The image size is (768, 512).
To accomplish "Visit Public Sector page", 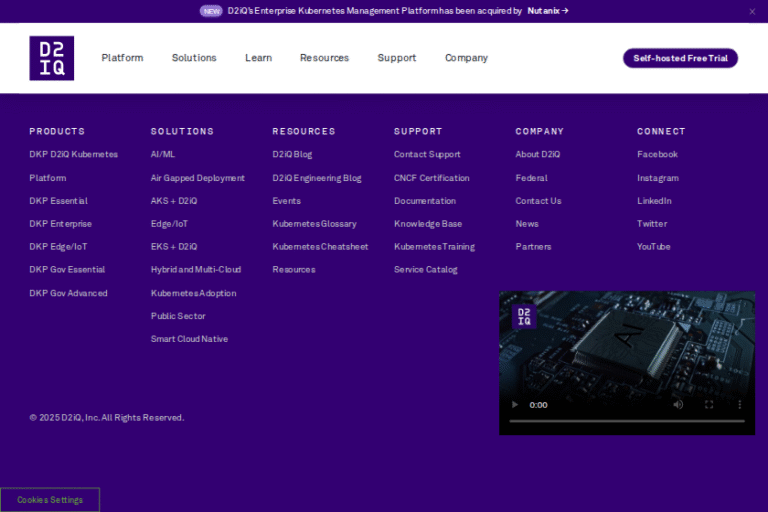I will coord(178,316).
